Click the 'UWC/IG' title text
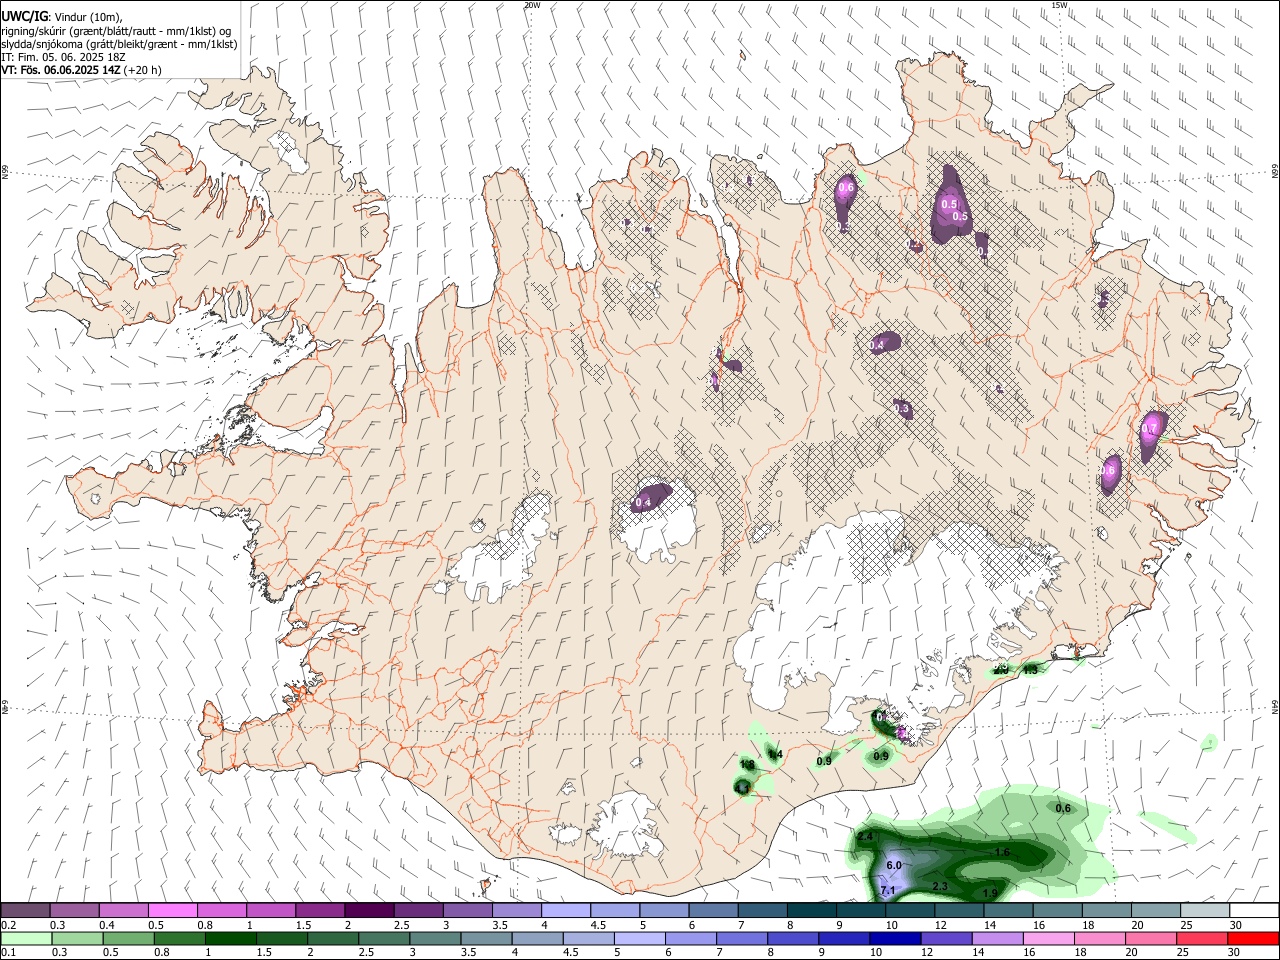1280x960 pixels. coord(24,16)
